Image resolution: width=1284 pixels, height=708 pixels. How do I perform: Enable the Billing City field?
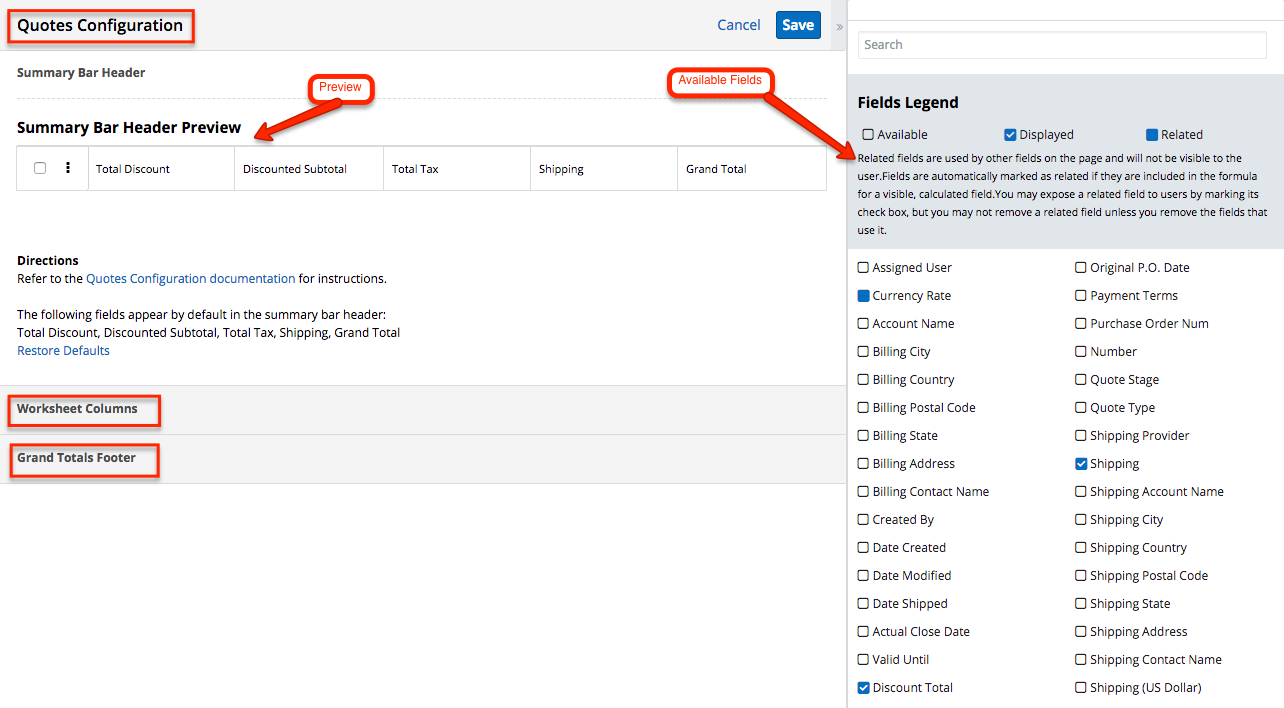tap(864, 352)
